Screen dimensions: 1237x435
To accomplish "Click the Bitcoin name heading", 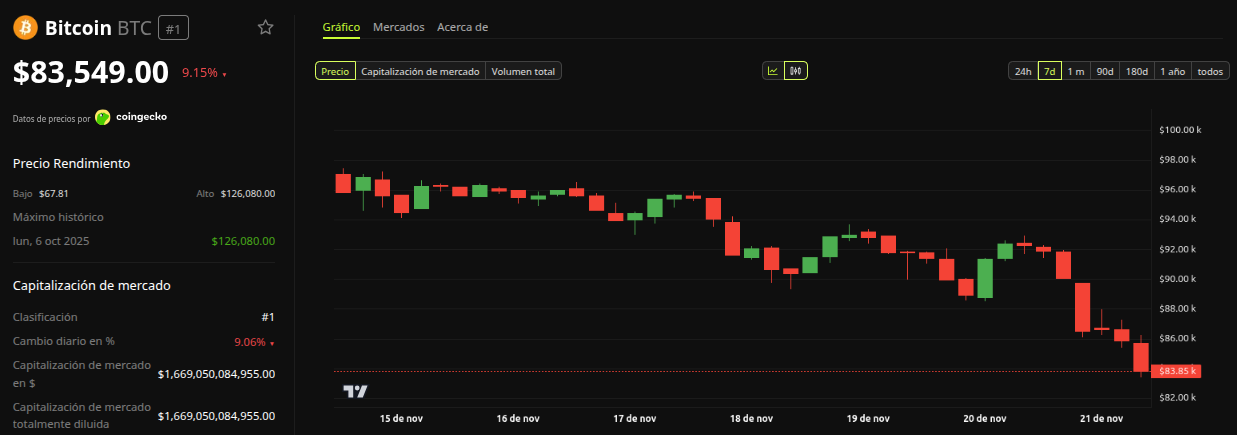I will 78,28.
